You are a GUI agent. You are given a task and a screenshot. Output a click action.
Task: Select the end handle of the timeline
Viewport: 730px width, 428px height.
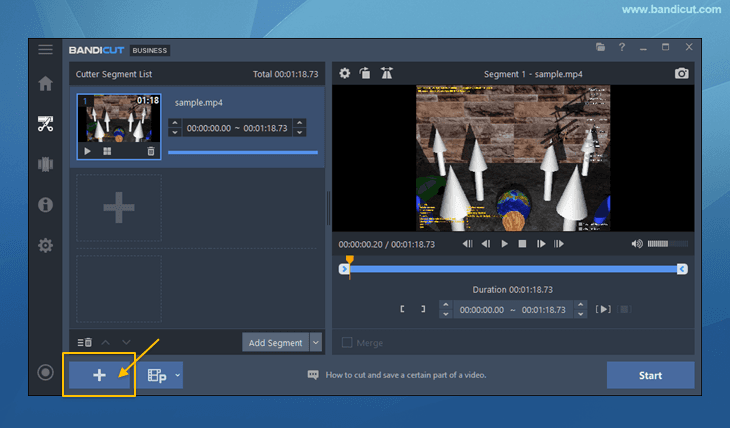point(682,269)
